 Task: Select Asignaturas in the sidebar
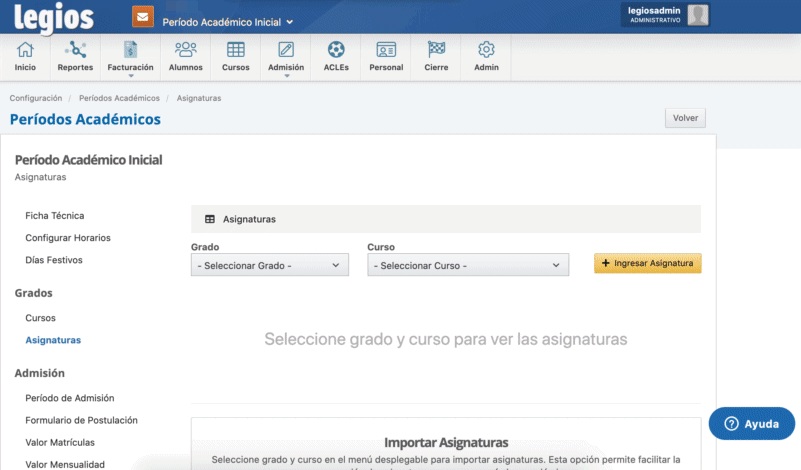(x=53, y=340)
